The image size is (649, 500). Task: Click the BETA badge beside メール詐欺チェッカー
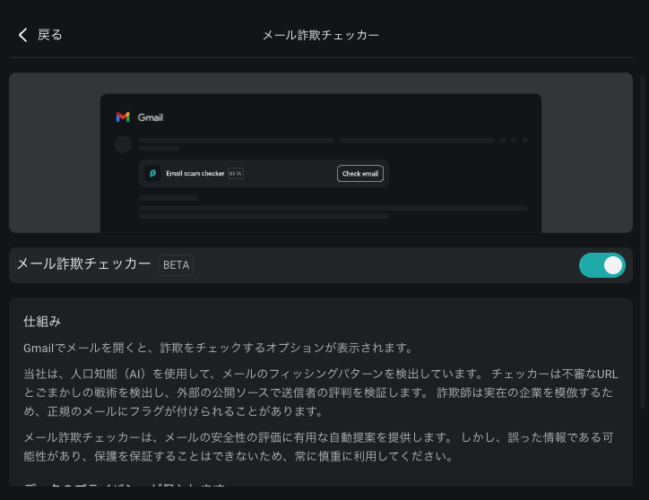(176, 265)
